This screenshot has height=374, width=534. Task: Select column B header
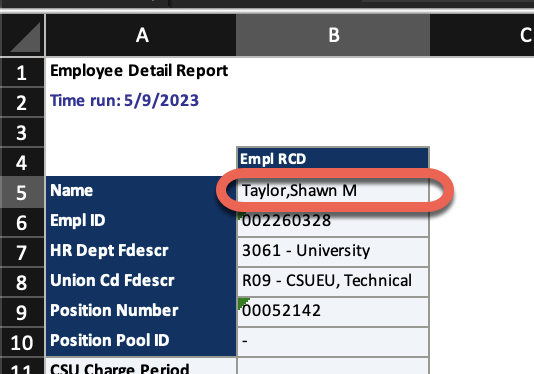[333, 35]
